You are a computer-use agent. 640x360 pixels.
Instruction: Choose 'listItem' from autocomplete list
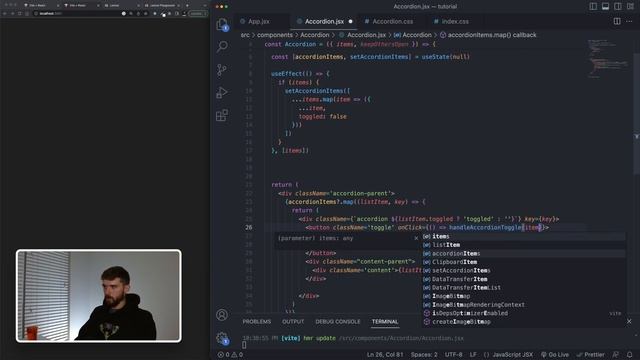tap(523, 245)
